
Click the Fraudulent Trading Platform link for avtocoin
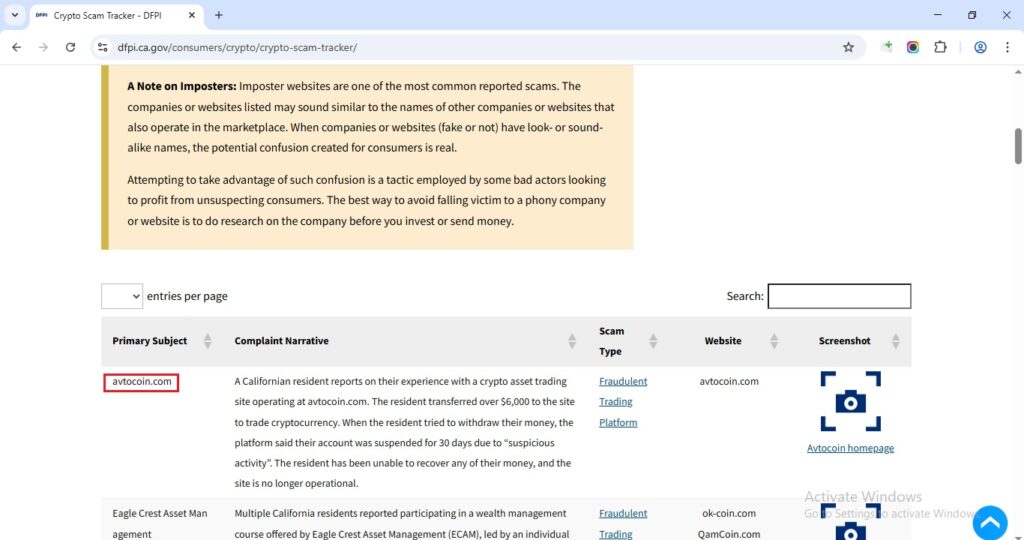click(x=622, y=401)
